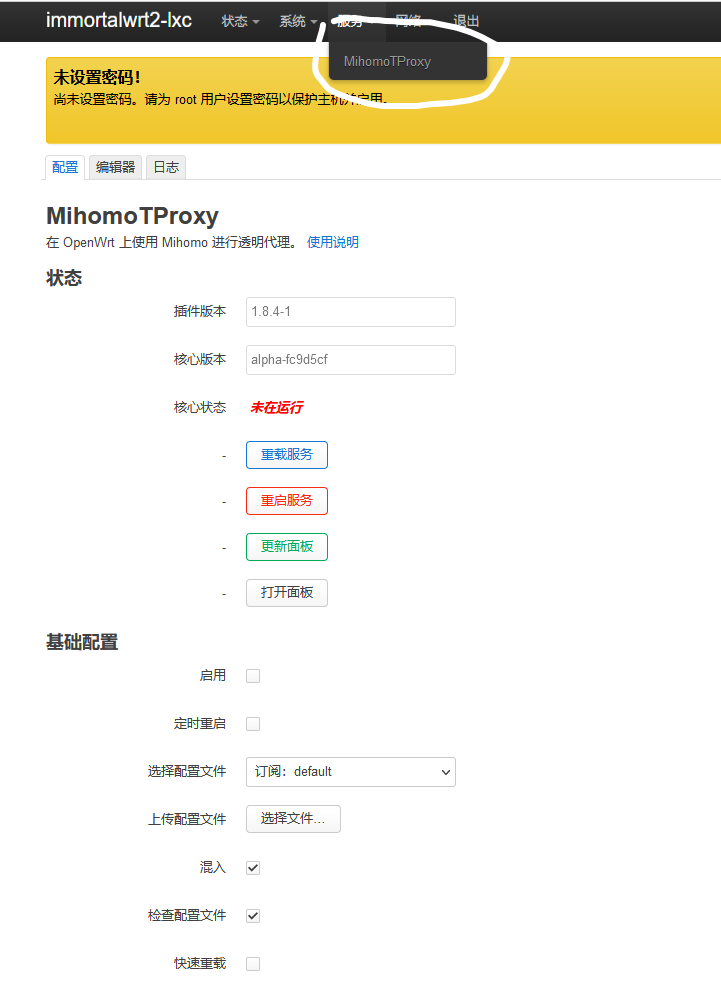Click the green 更新面板 button
This screenshot has width=721, height=992.
coord(287,547)
